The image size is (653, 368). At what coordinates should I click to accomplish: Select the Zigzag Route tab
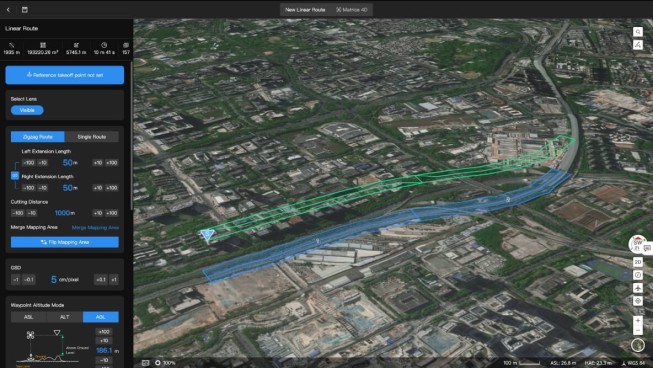point(37,137)
